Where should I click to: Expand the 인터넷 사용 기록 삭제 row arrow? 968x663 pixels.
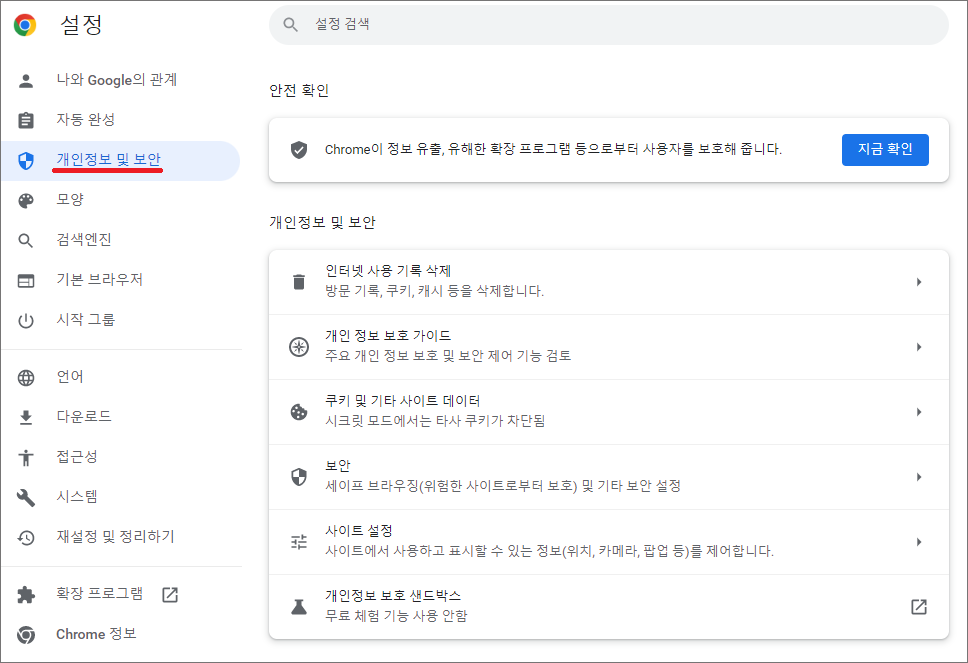pos(919,282)
